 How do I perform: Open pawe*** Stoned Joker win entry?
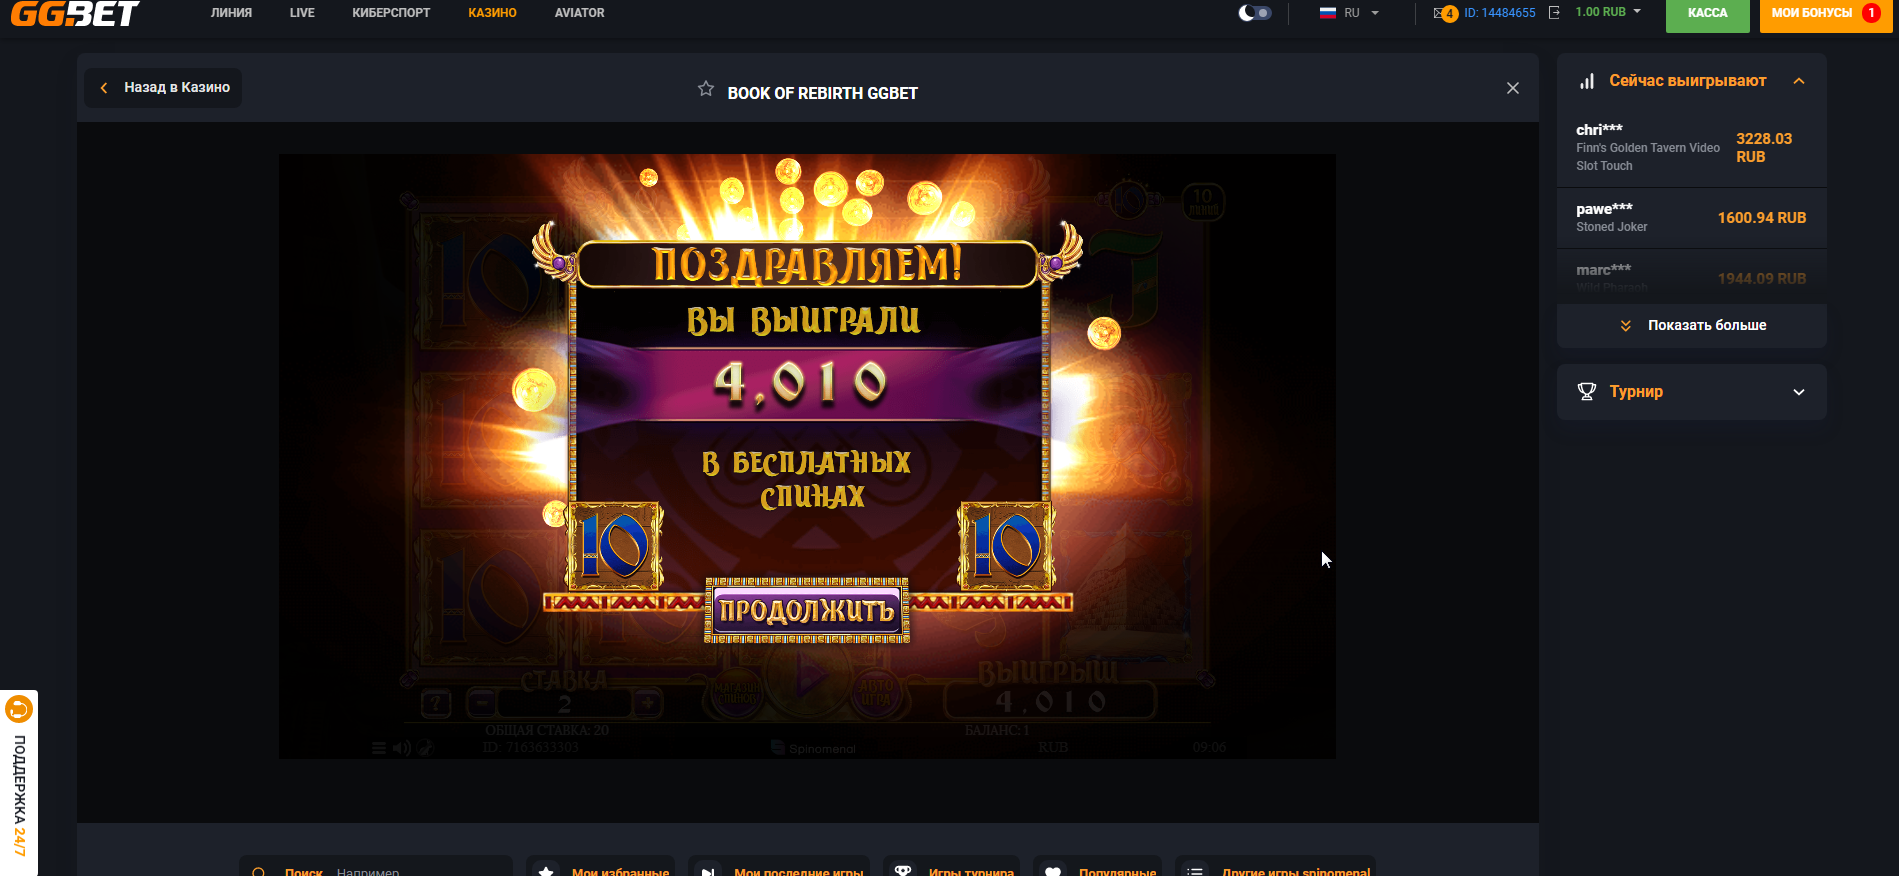[1692, 218]
